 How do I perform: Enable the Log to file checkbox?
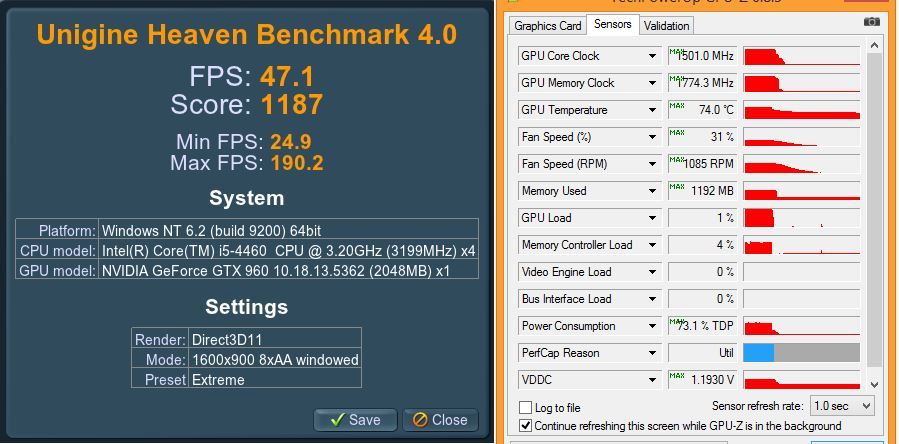click(x=525, y=408)
